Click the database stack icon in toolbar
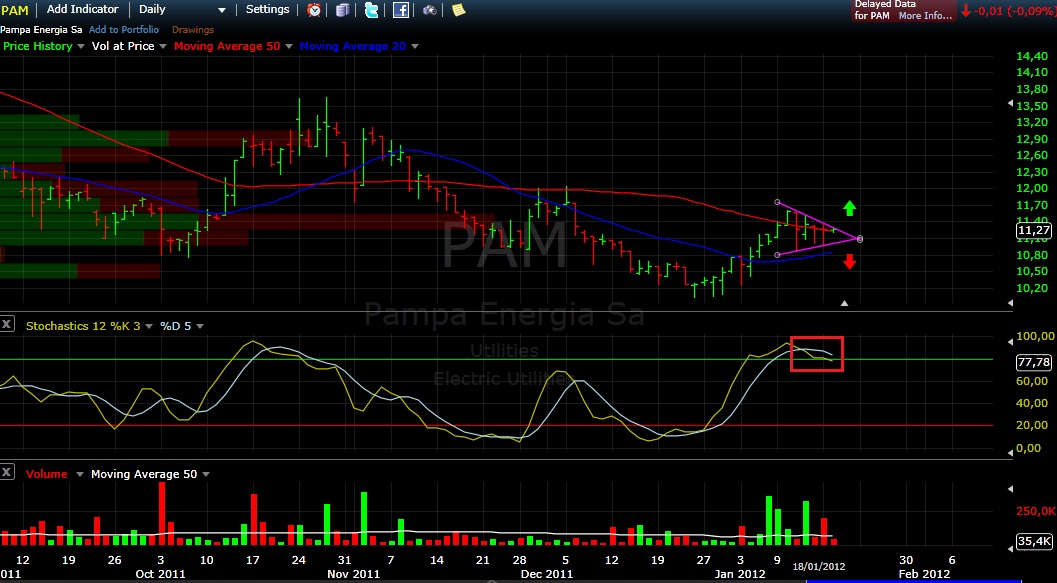This screenshot has width=1057, height=583. pos(343,9)
